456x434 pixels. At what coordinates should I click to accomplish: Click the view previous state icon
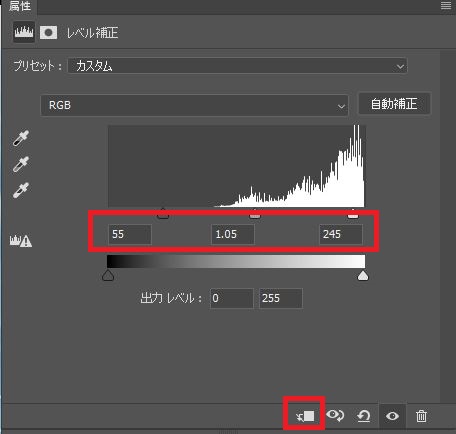click(x=335, y=416)
